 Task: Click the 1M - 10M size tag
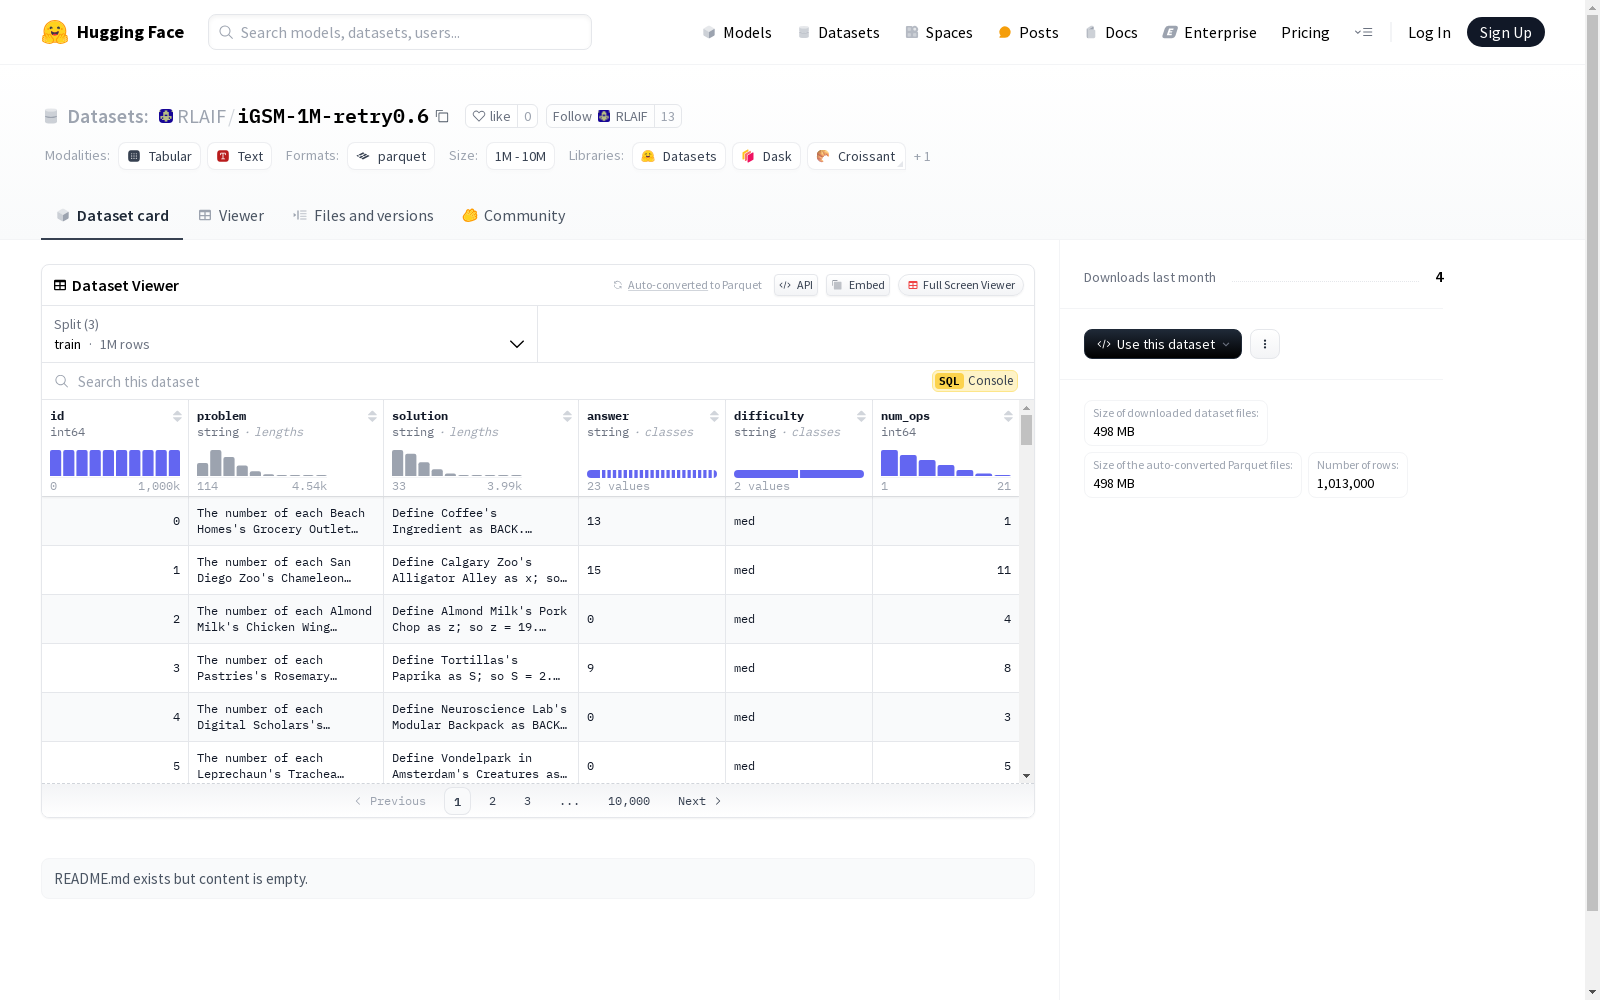tap(520, 156)
